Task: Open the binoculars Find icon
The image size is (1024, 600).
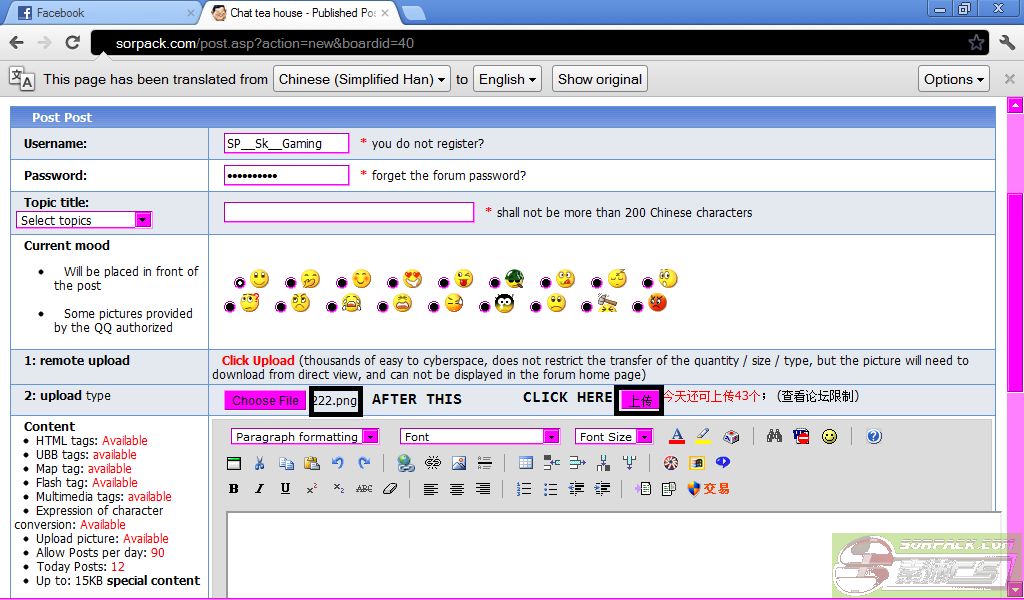Action: click(774, 437)
